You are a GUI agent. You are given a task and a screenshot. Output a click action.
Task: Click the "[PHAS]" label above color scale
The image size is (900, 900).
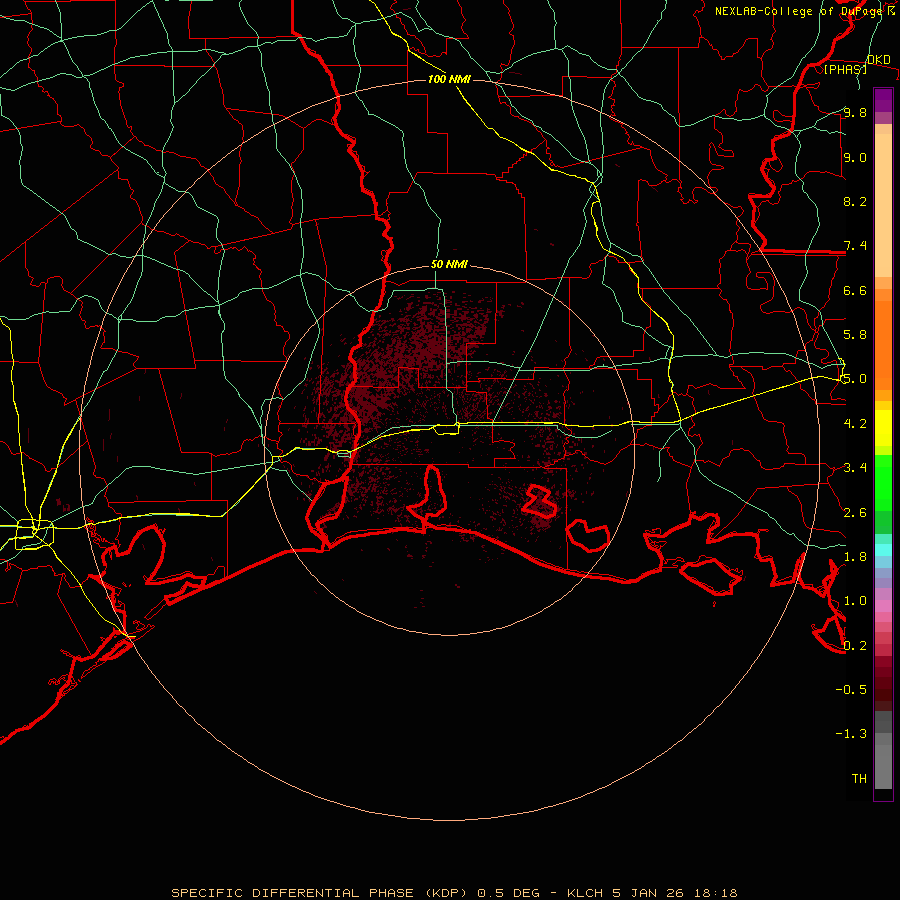(845, 69)
